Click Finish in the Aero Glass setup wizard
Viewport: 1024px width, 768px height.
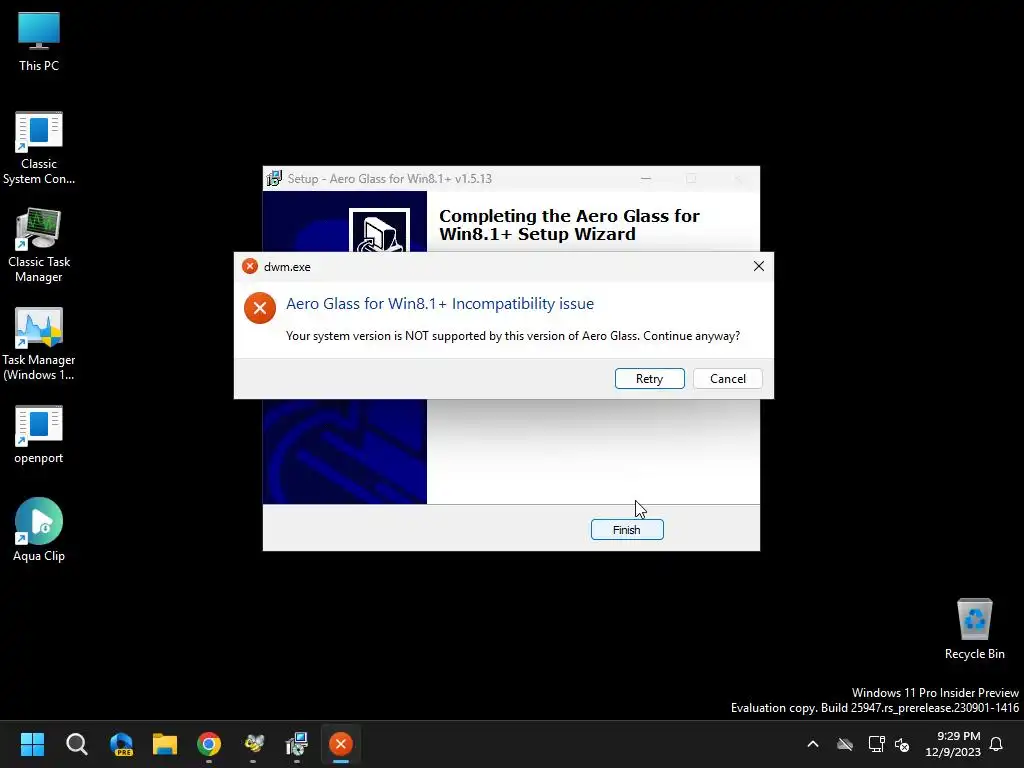(627, 530)
